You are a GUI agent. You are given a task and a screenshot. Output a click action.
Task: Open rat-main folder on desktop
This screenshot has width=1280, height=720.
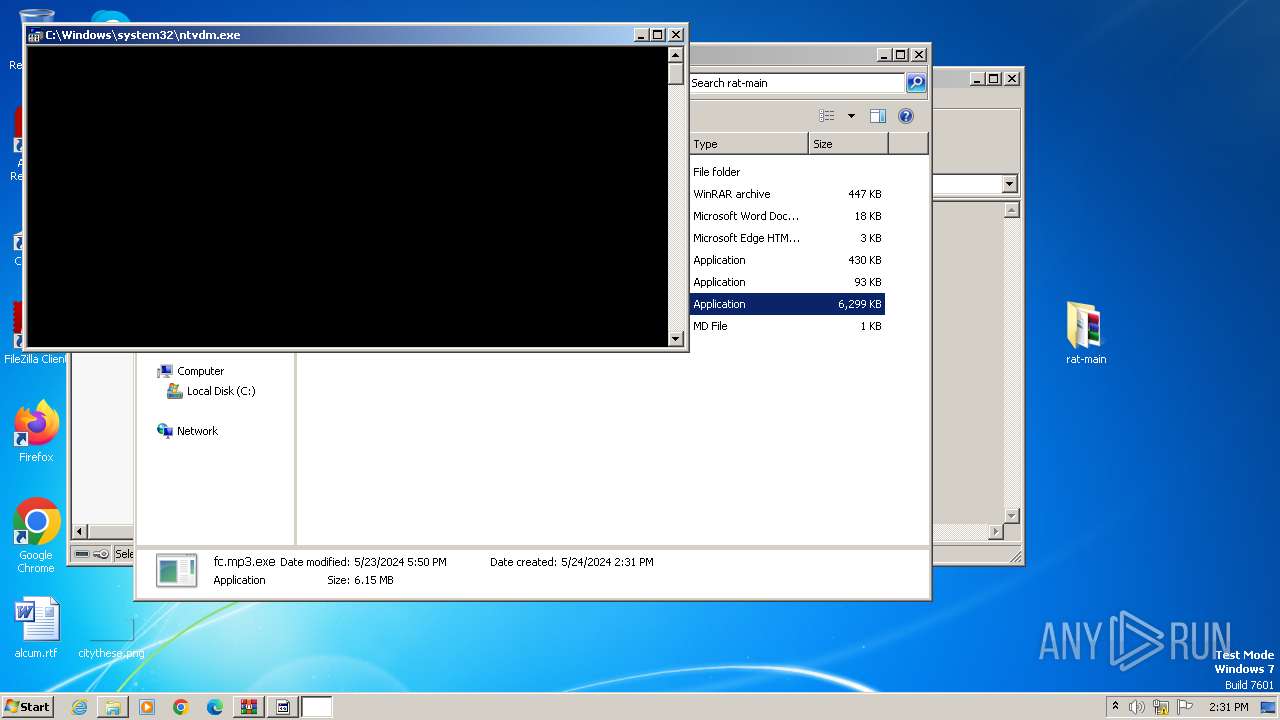click(x=1085, y=333)
